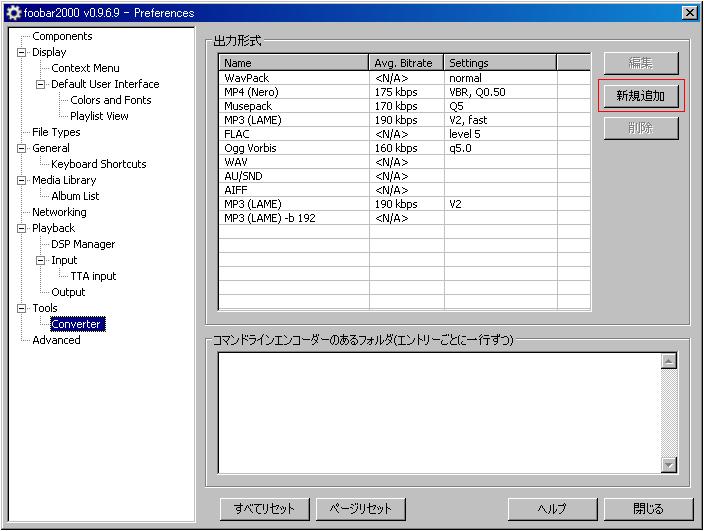Click the すべてリセット button

pyautogui.click(x=264, y=509)
